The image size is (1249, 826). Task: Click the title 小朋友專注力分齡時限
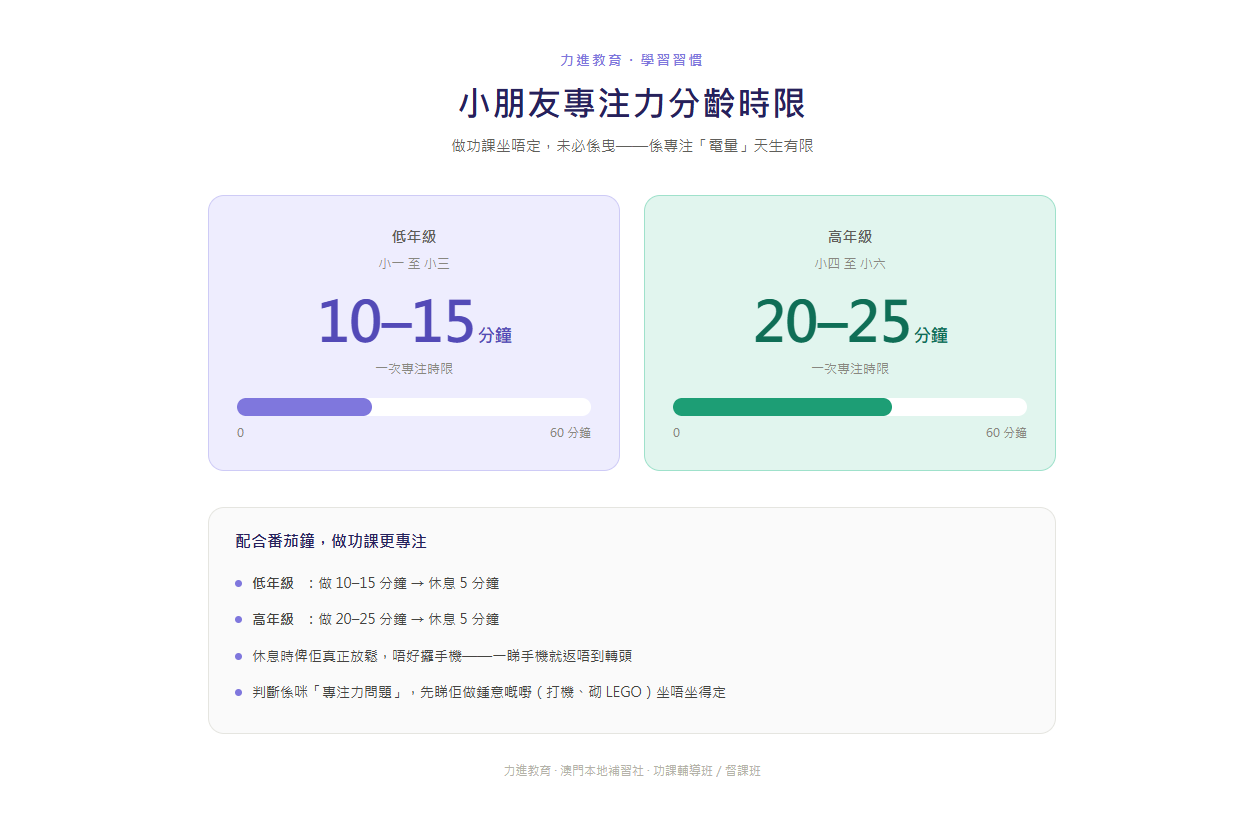(x=632, y=104)
